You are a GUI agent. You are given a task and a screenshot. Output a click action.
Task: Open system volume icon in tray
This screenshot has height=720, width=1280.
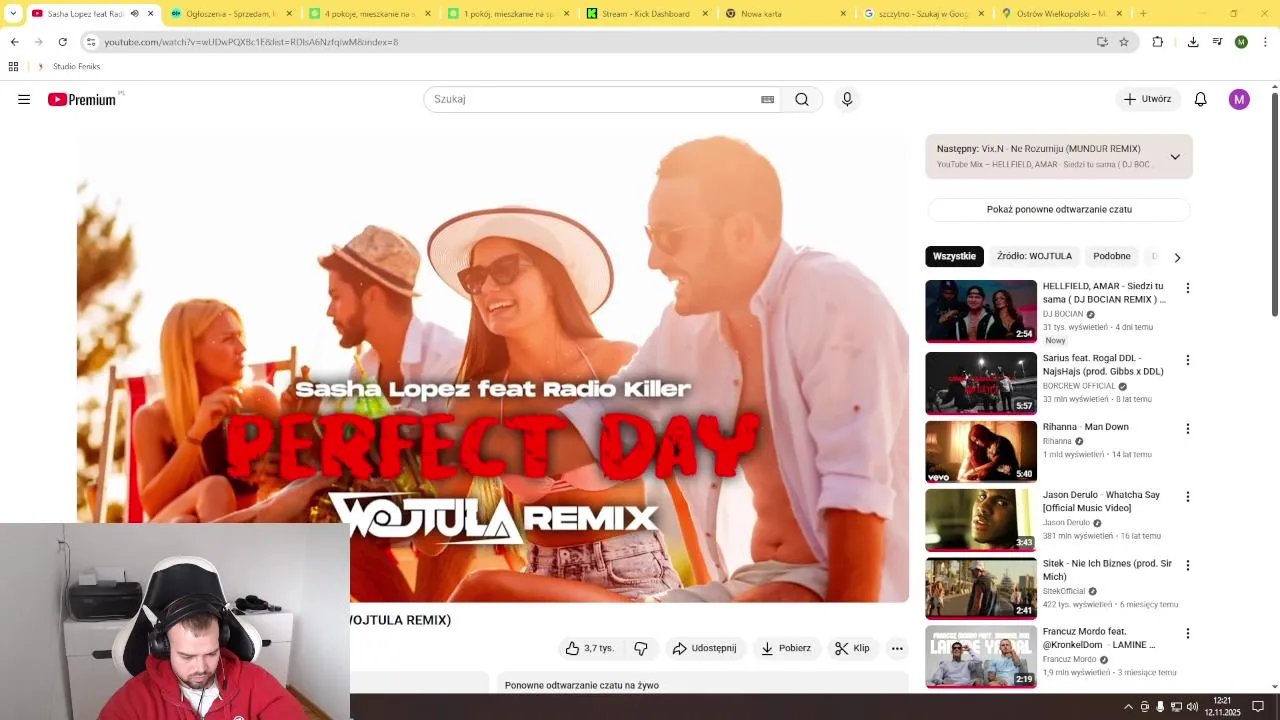[x=1192, y=707]
